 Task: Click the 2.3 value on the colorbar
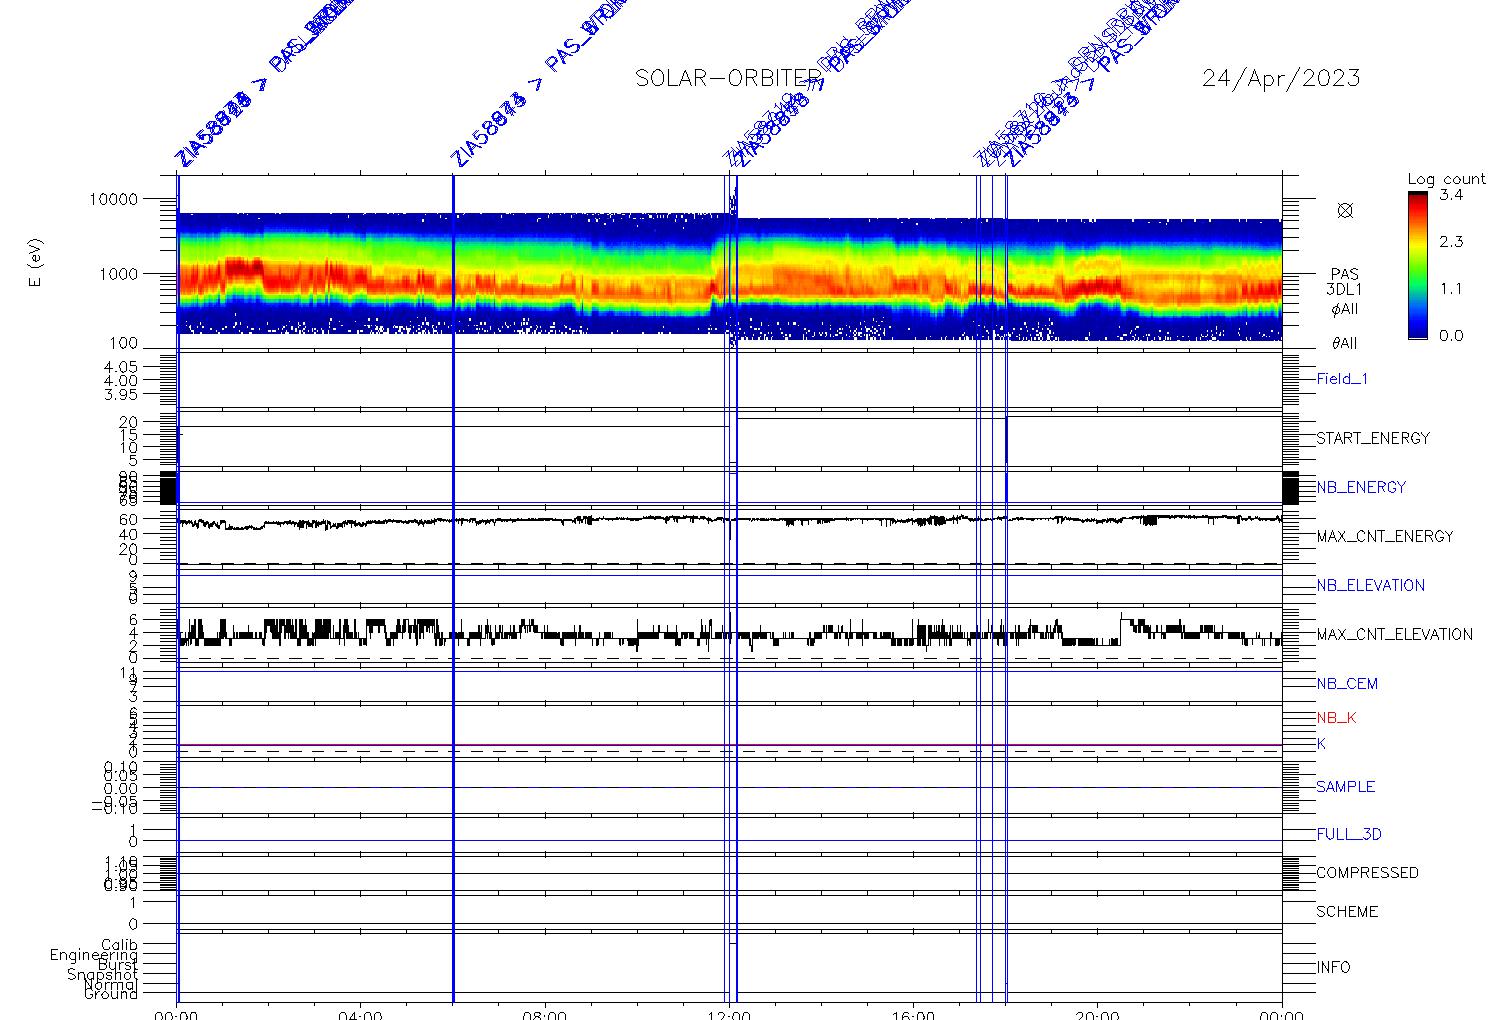1451,242
